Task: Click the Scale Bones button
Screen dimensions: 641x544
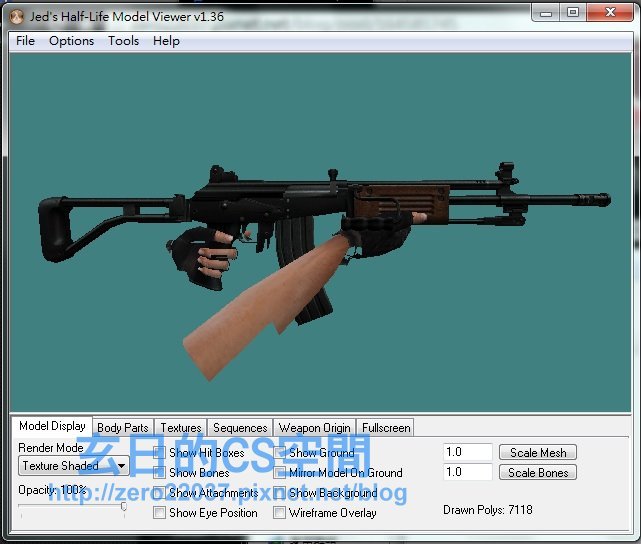Action: 538,472
